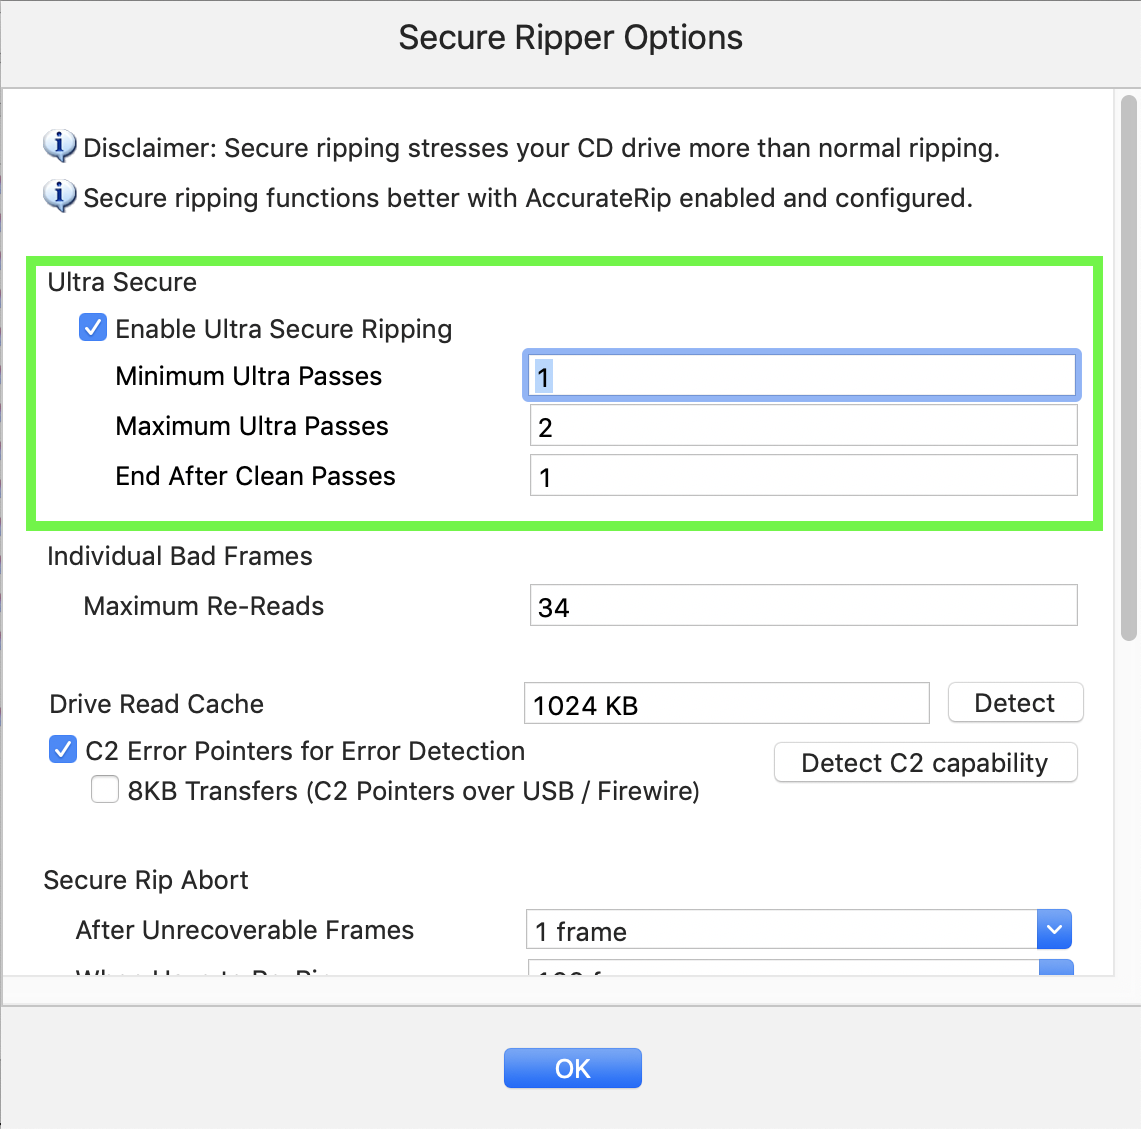Click the Secure Rip Abort section label
Viewport: 1141px width, 1129px height.
coord(146,880)
